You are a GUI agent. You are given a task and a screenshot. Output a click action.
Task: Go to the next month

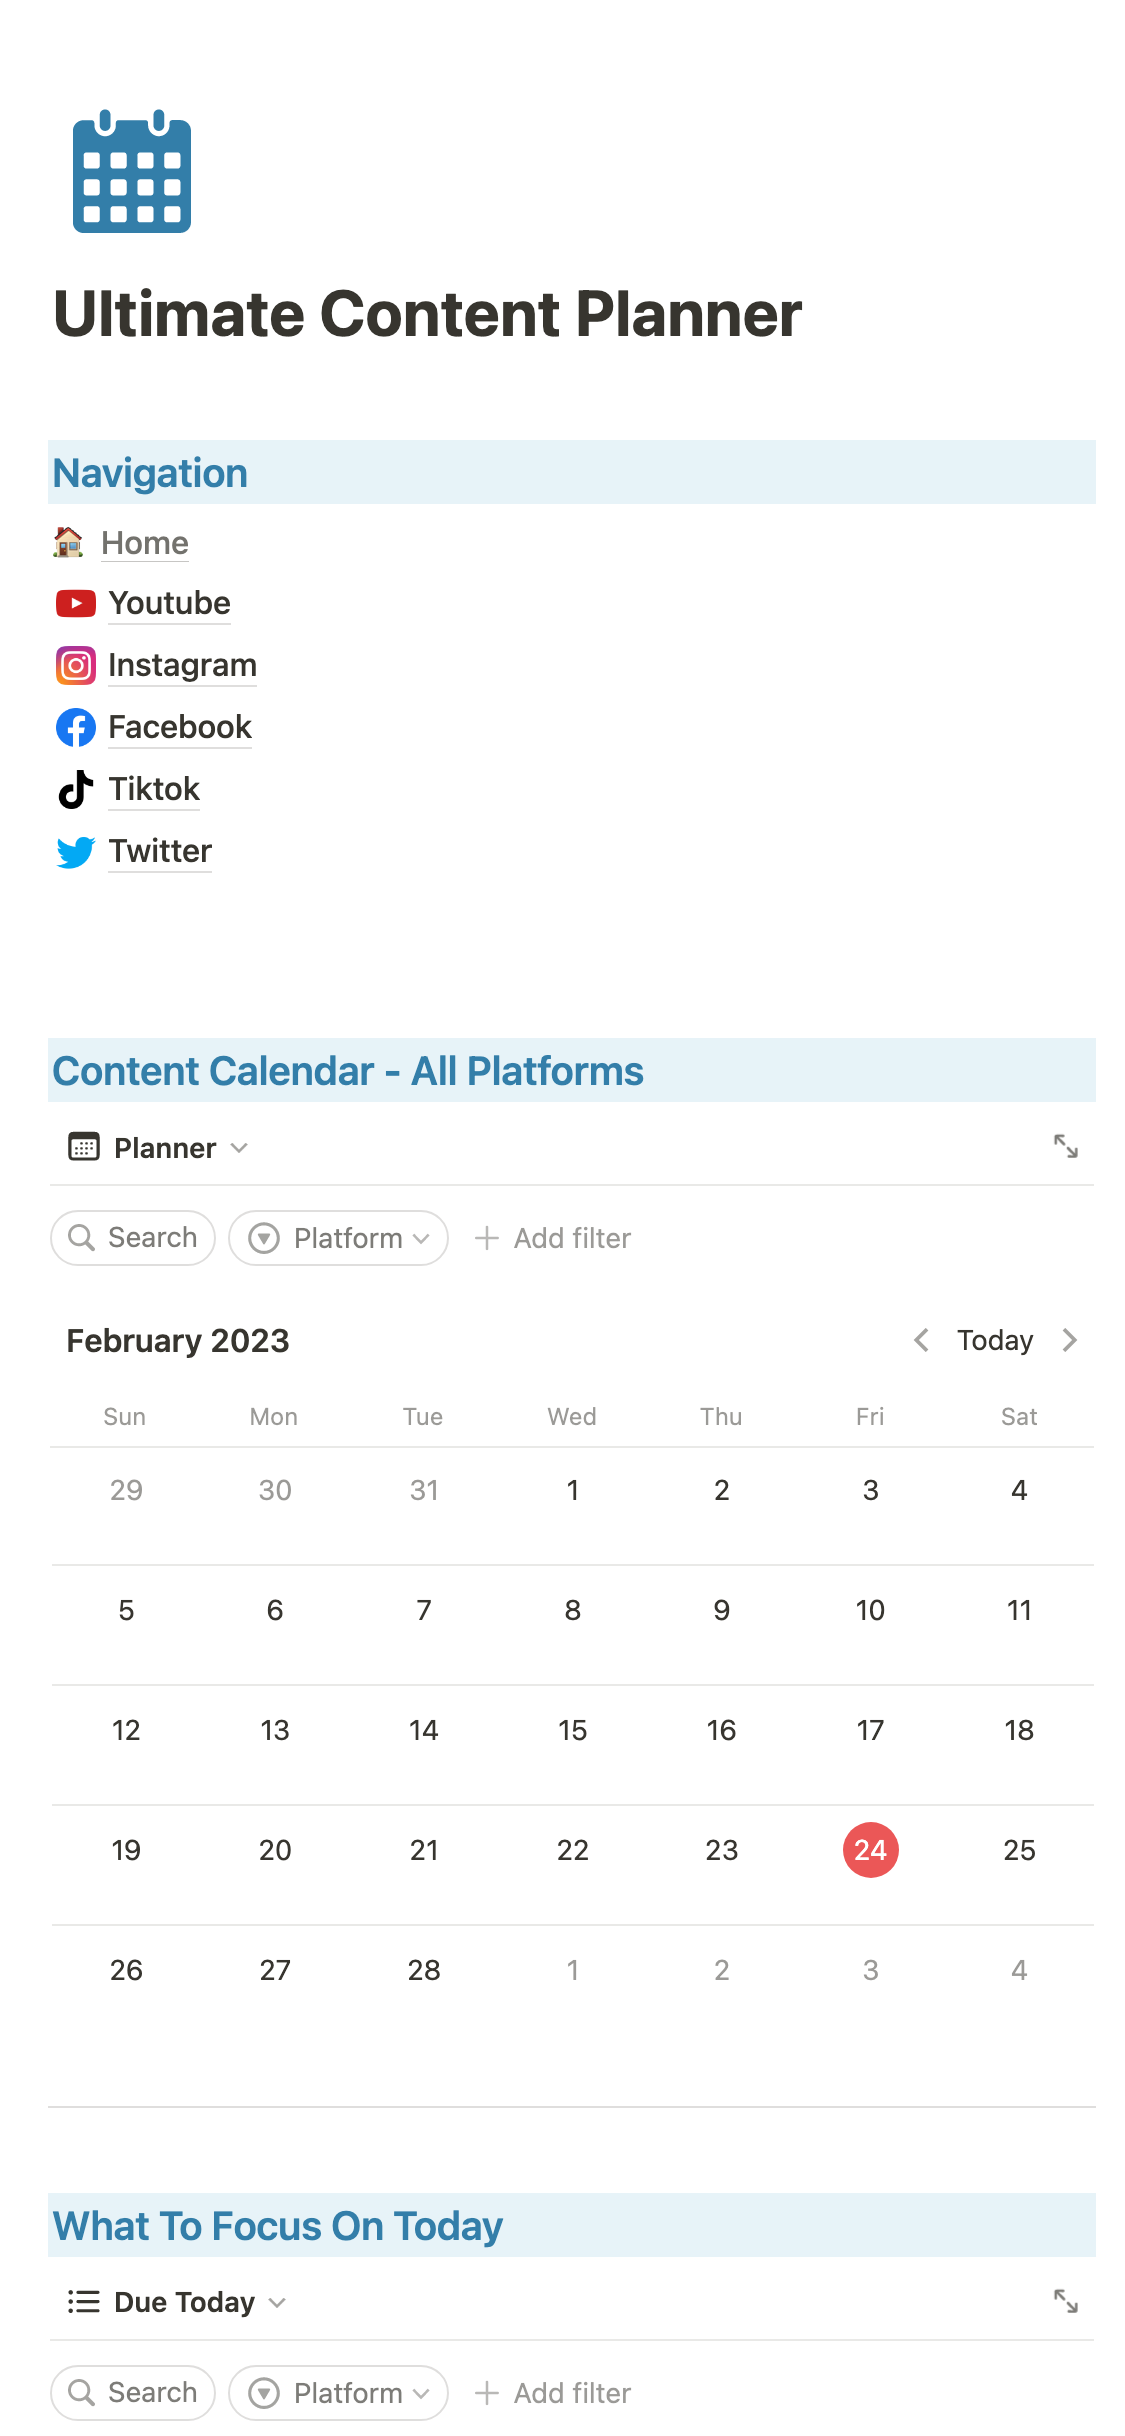[1070, 1340]
